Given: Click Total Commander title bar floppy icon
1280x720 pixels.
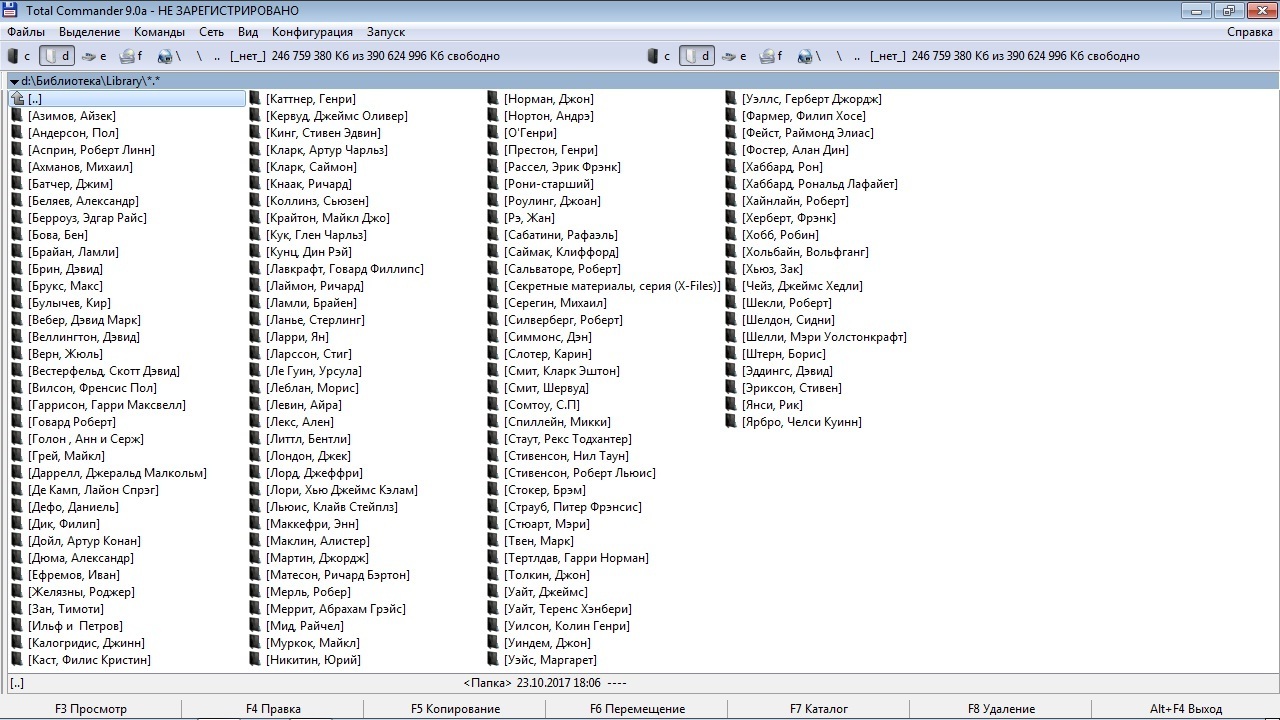Looking at the screenshot, I should point(11,10).
